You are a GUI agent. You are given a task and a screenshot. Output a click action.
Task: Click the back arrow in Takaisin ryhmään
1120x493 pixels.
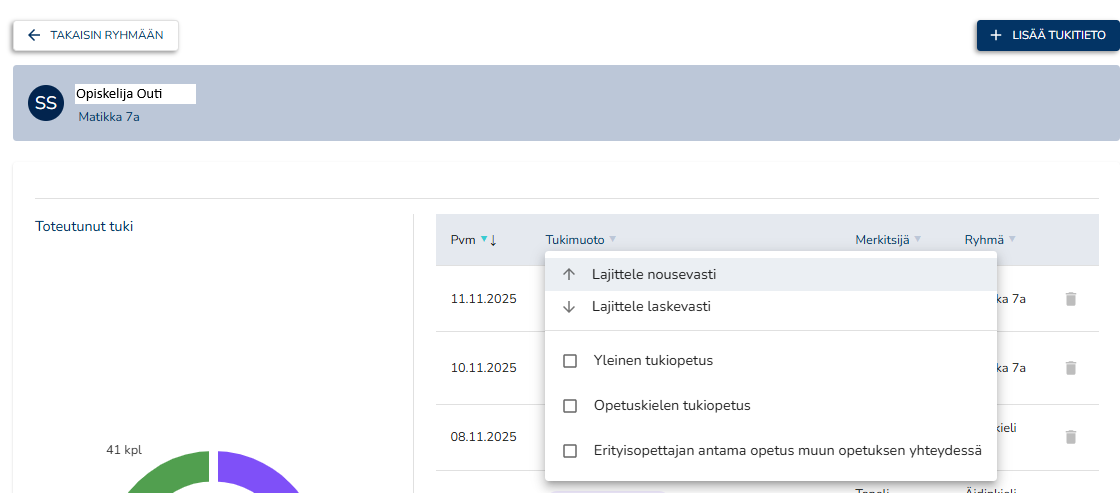pyautogui.click(x=34, y=35)
